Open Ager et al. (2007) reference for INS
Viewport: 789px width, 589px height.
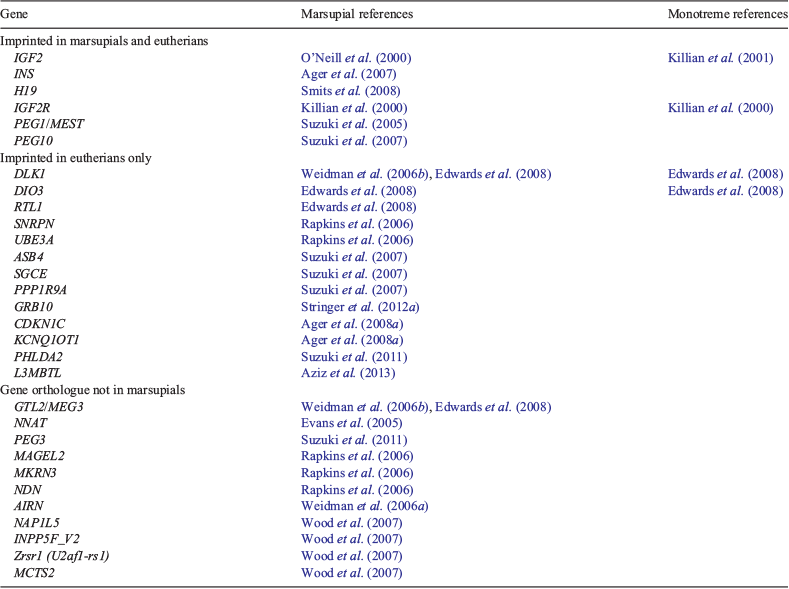coord(349,74)
